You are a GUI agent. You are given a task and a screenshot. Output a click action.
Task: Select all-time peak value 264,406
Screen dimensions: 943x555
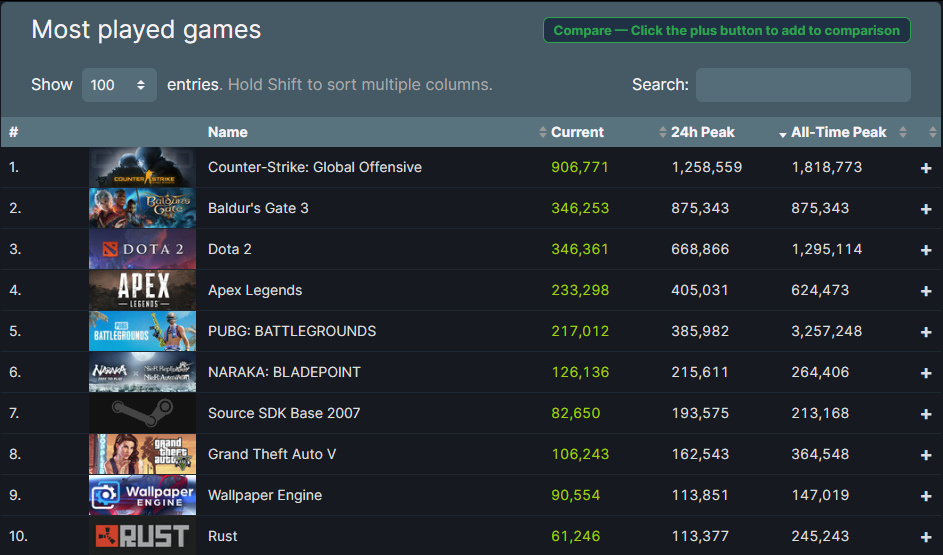[x=820, y=372]
